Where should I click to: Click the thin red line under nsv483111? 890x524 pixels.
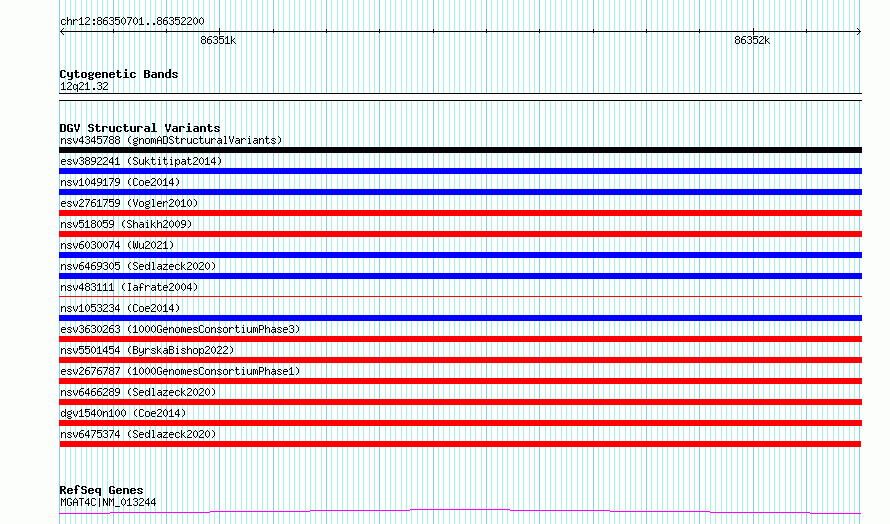460,296
